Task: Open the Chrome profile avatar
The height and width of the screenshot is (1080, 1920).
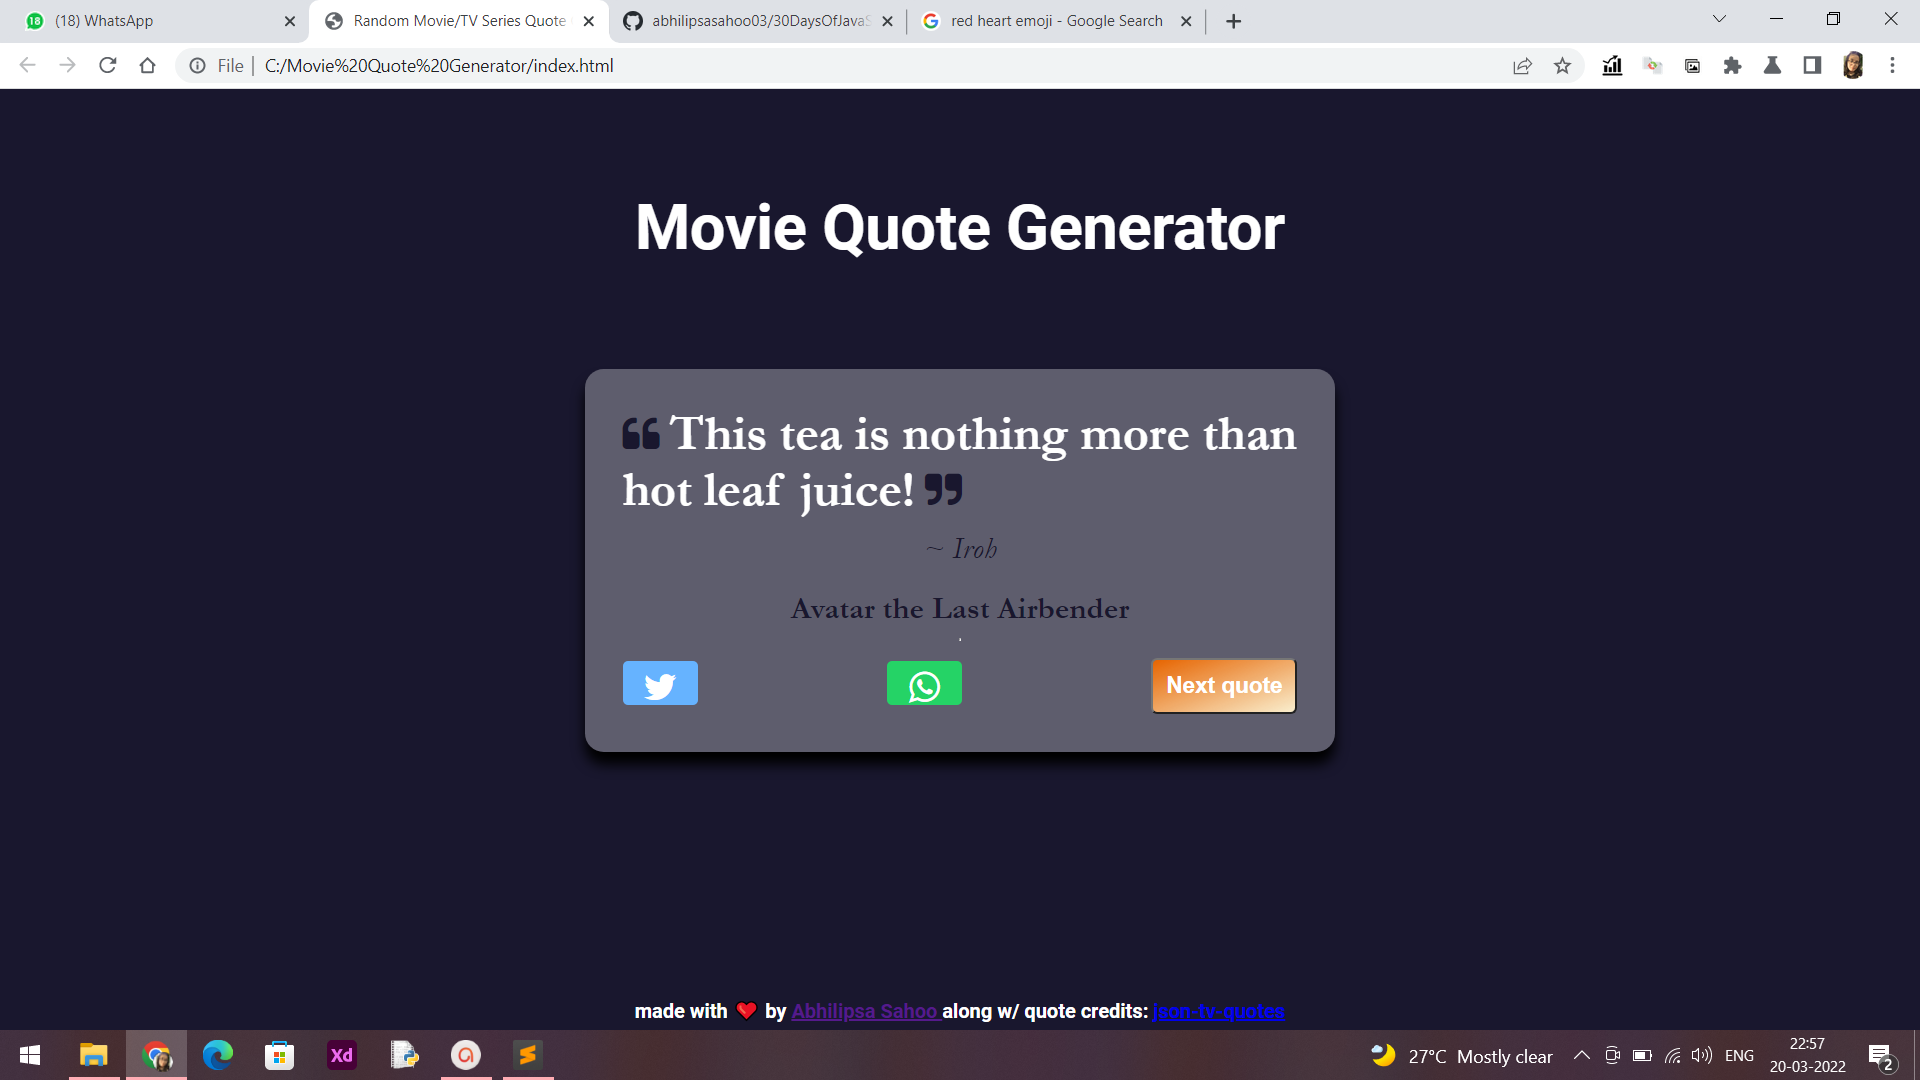Action: coord(1853,66)
